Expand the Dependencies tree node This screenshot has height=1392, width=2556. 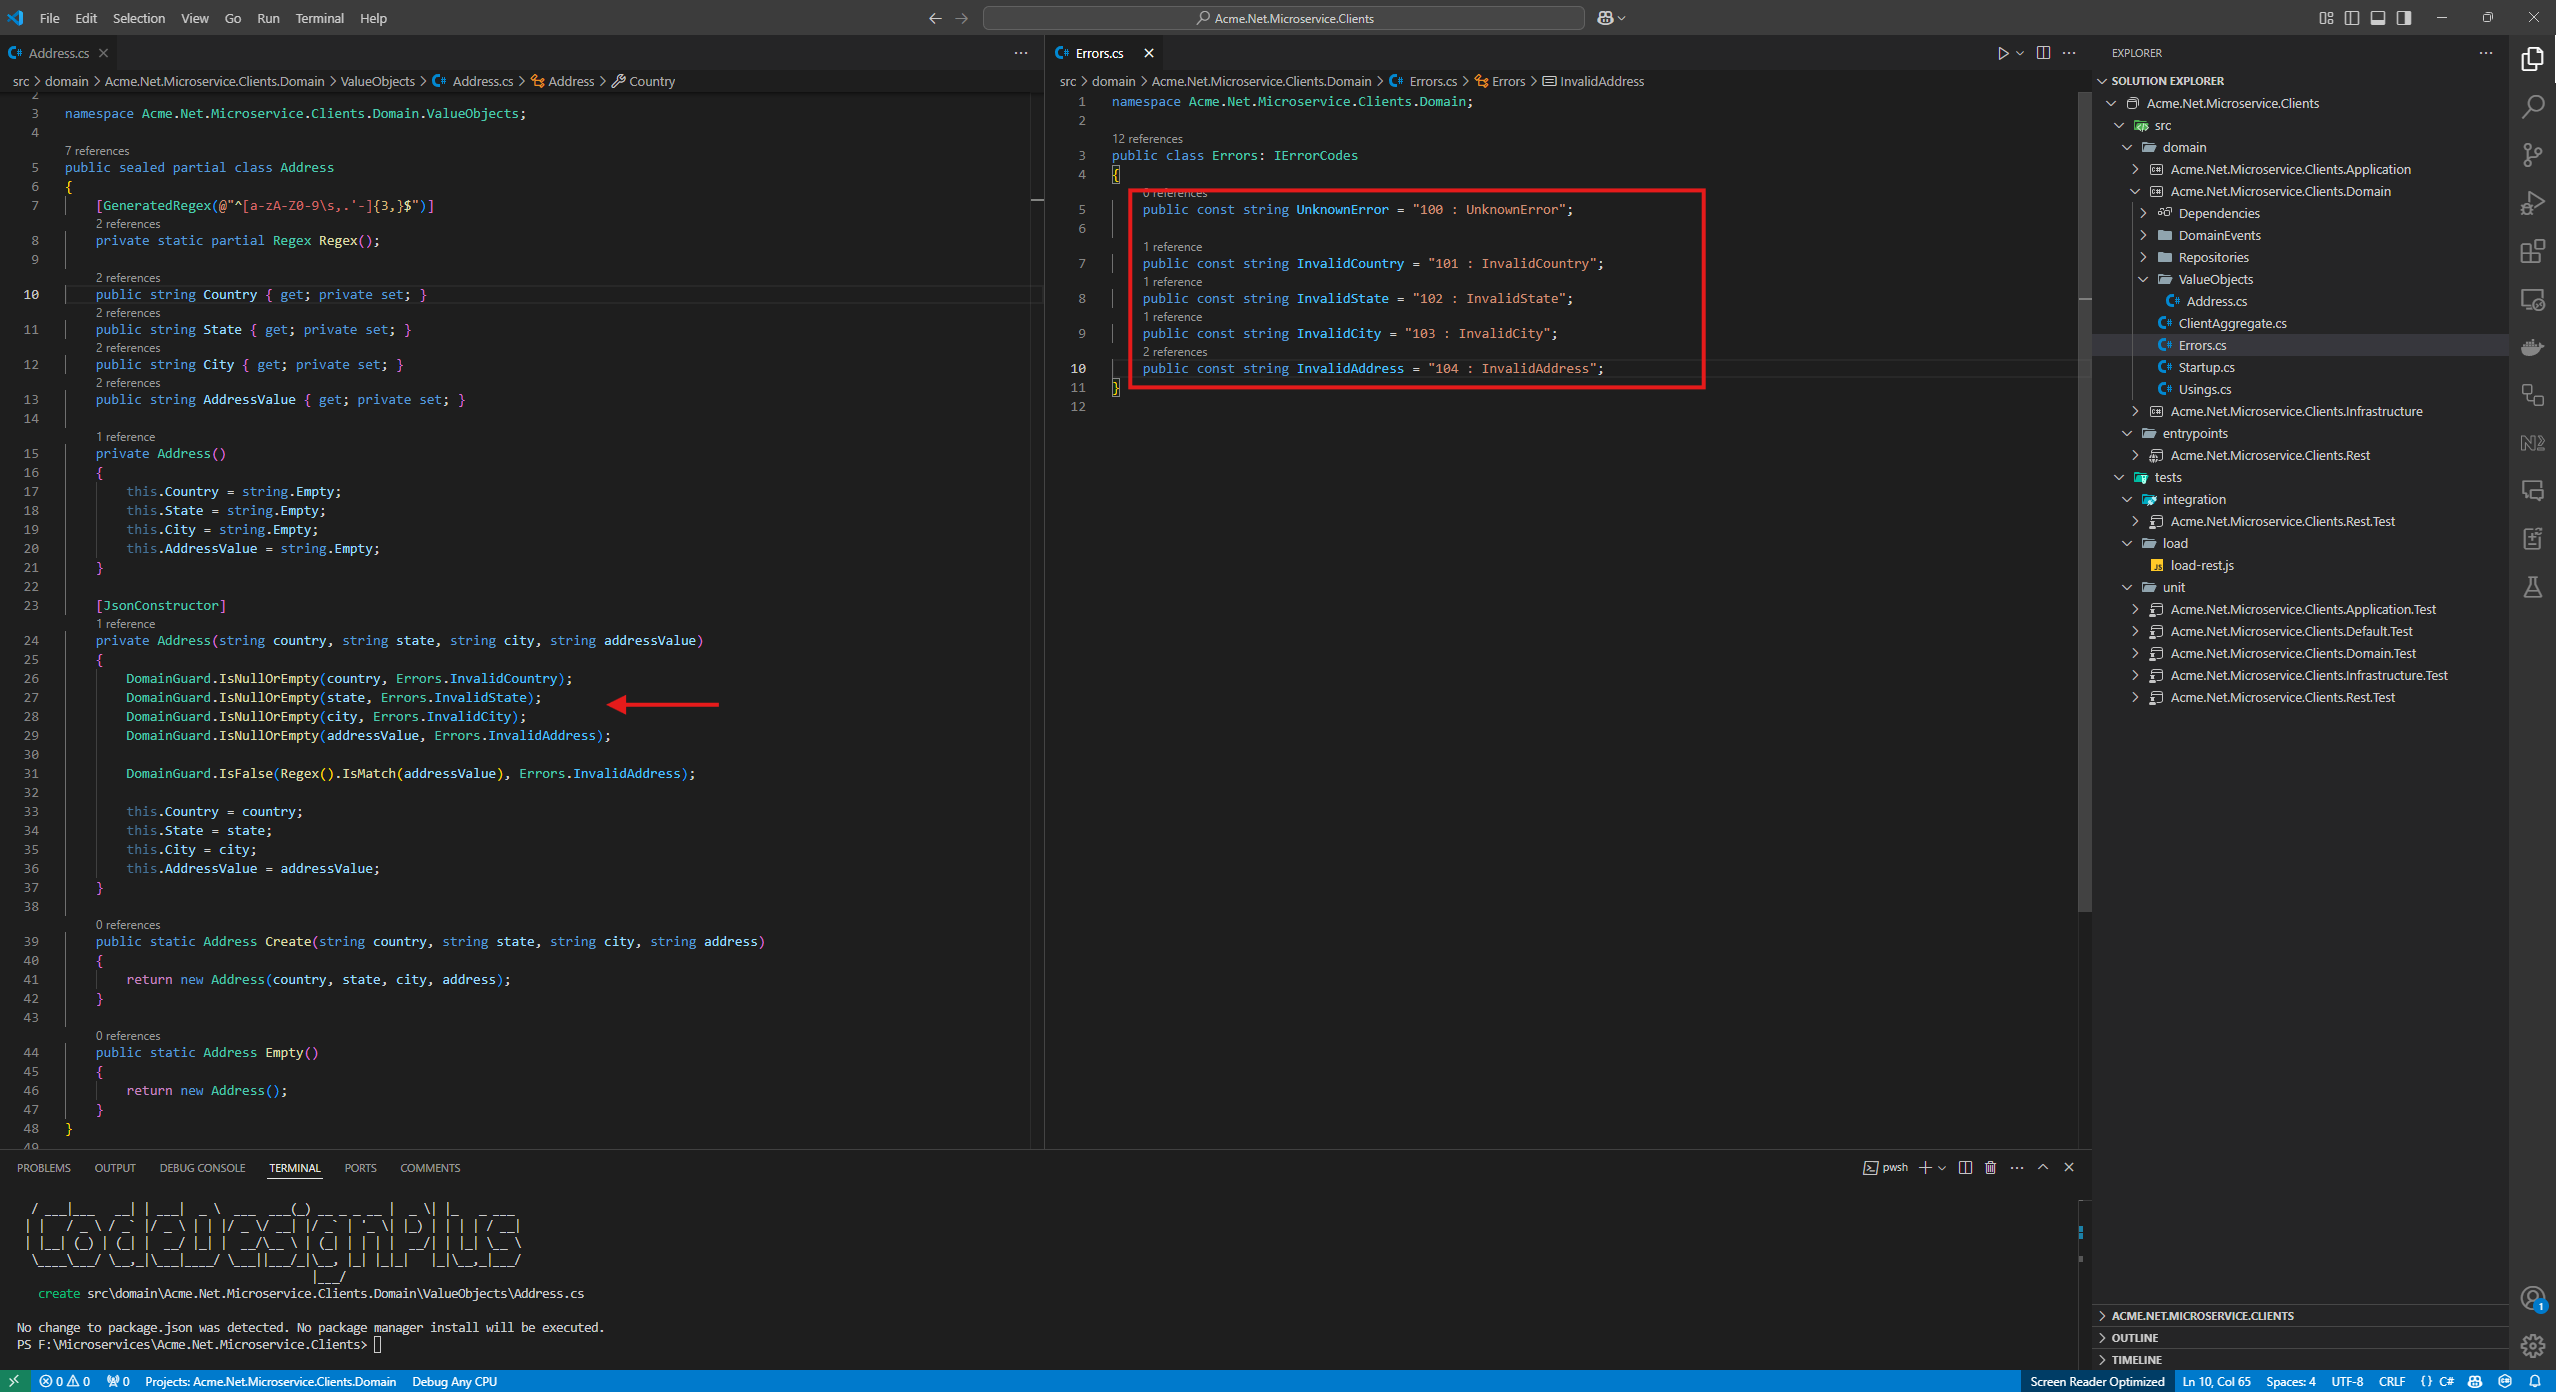pyautogui.click(x=2143, y=213)
